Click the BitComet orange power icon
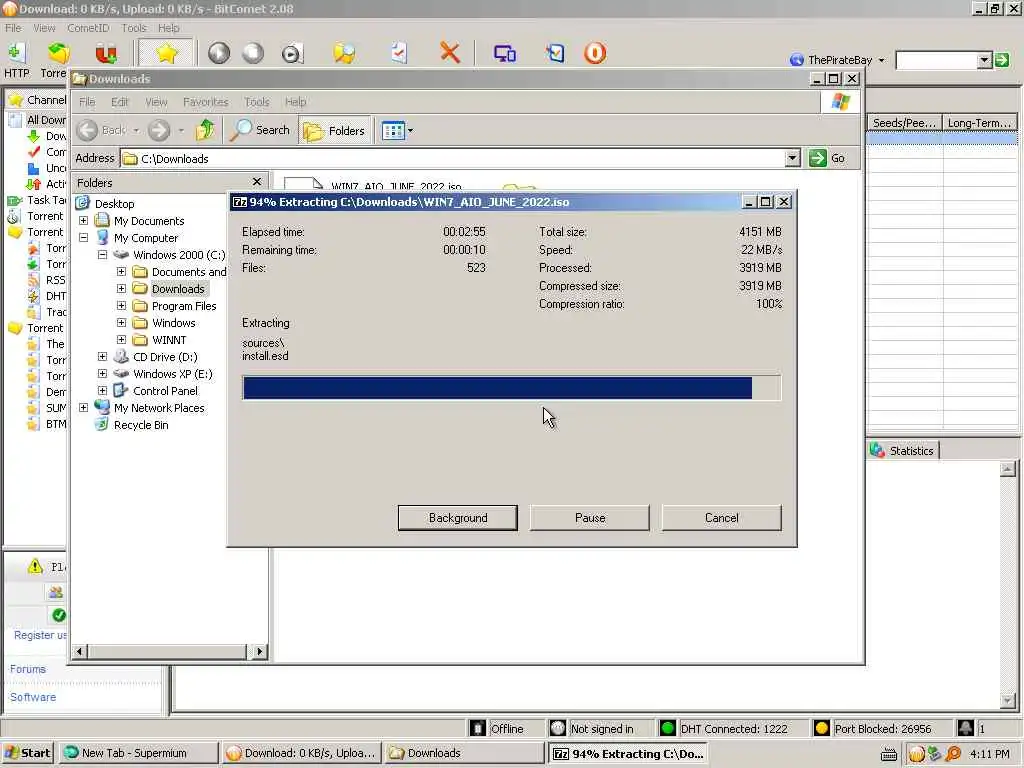1024x768 pixels. pos(595,53)
